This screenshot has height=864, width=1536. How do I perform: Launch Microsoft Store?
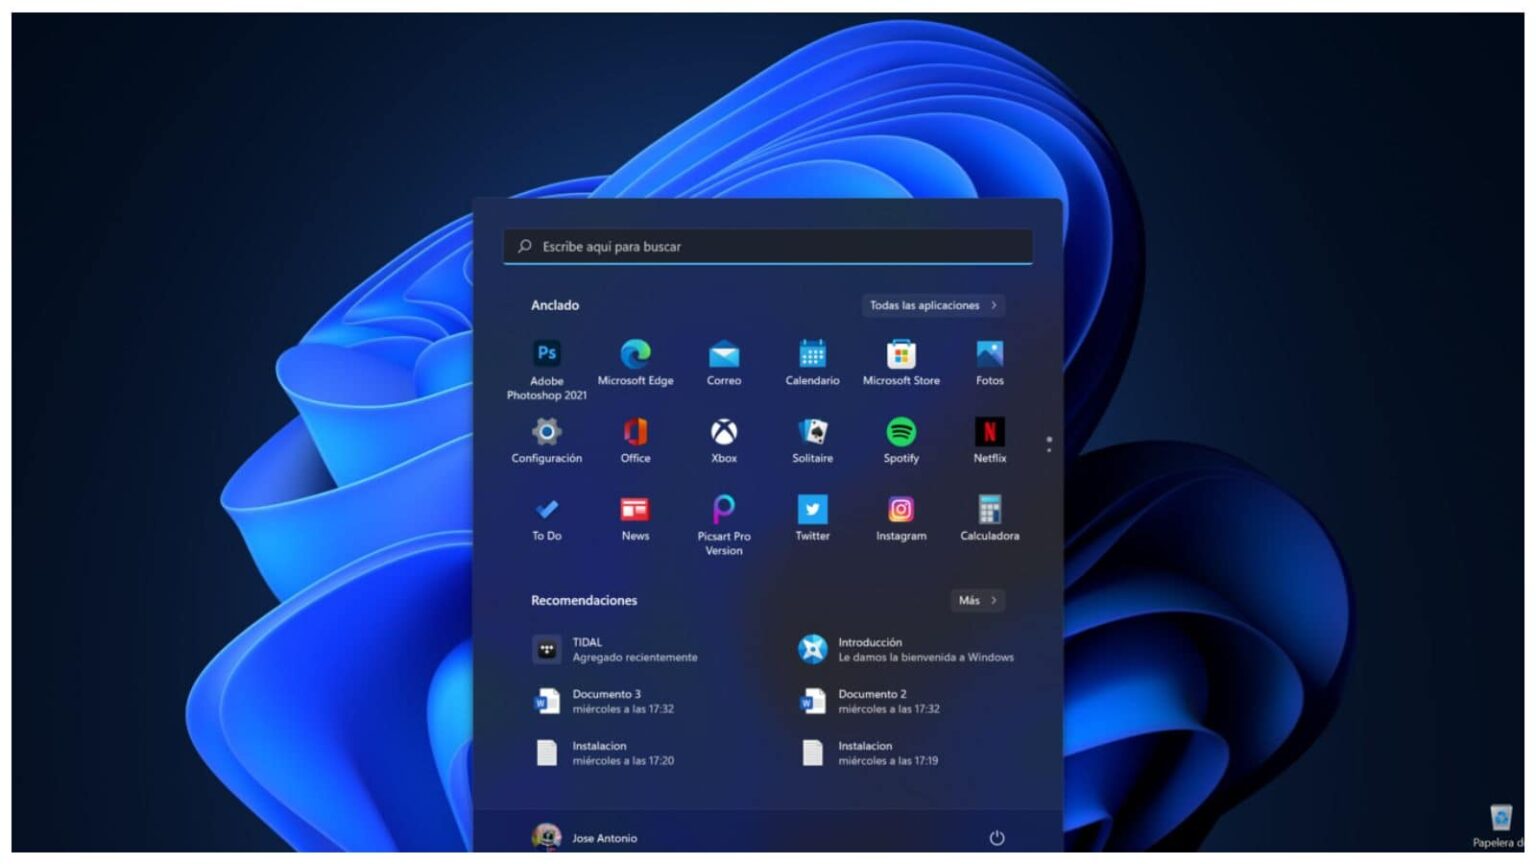tap(901, 362)
